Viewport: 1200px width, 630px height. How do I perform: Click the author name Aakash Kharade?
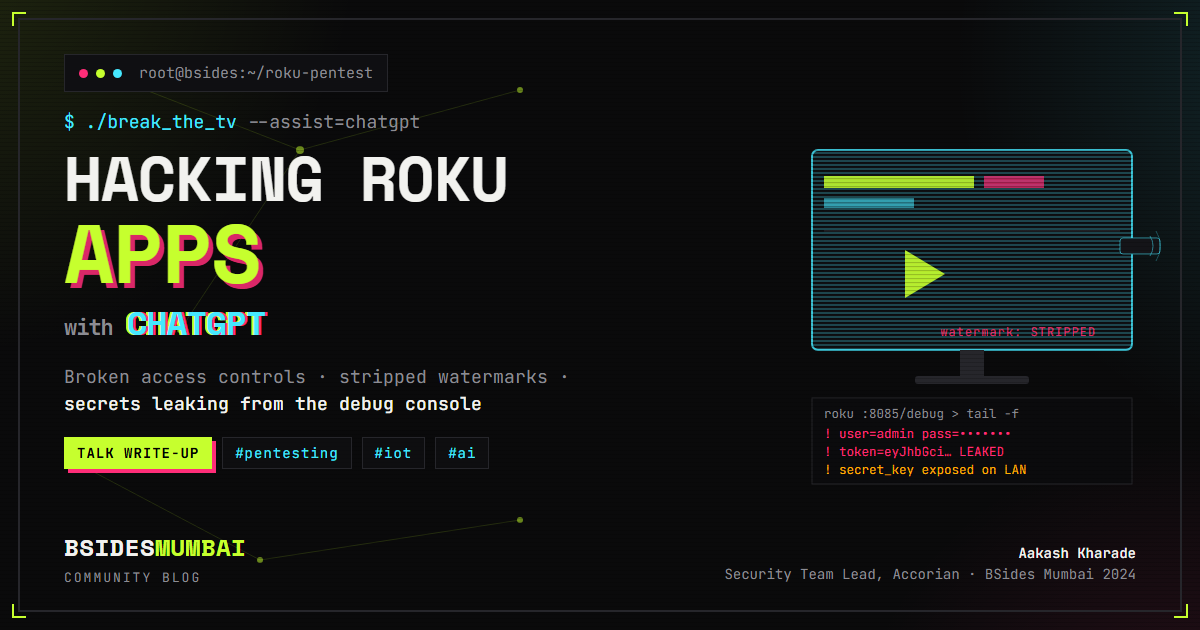[x=1077, y=553]
